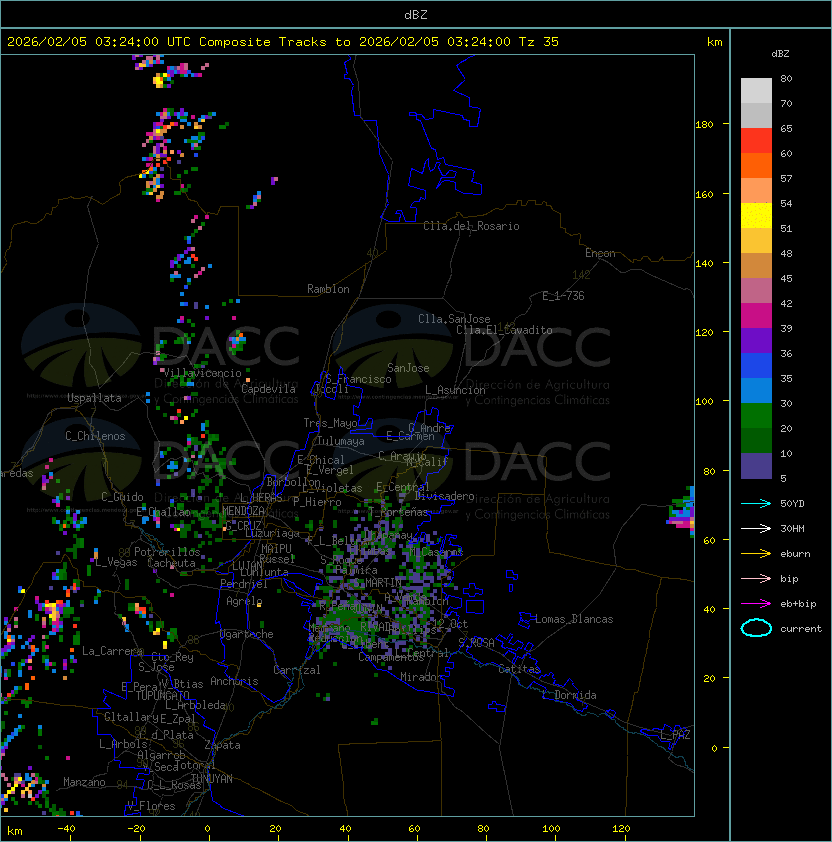Screen dimensions: 832x842
Task: Click the 'SanJose' map label near S_Francisco
Action: point(408,368)
